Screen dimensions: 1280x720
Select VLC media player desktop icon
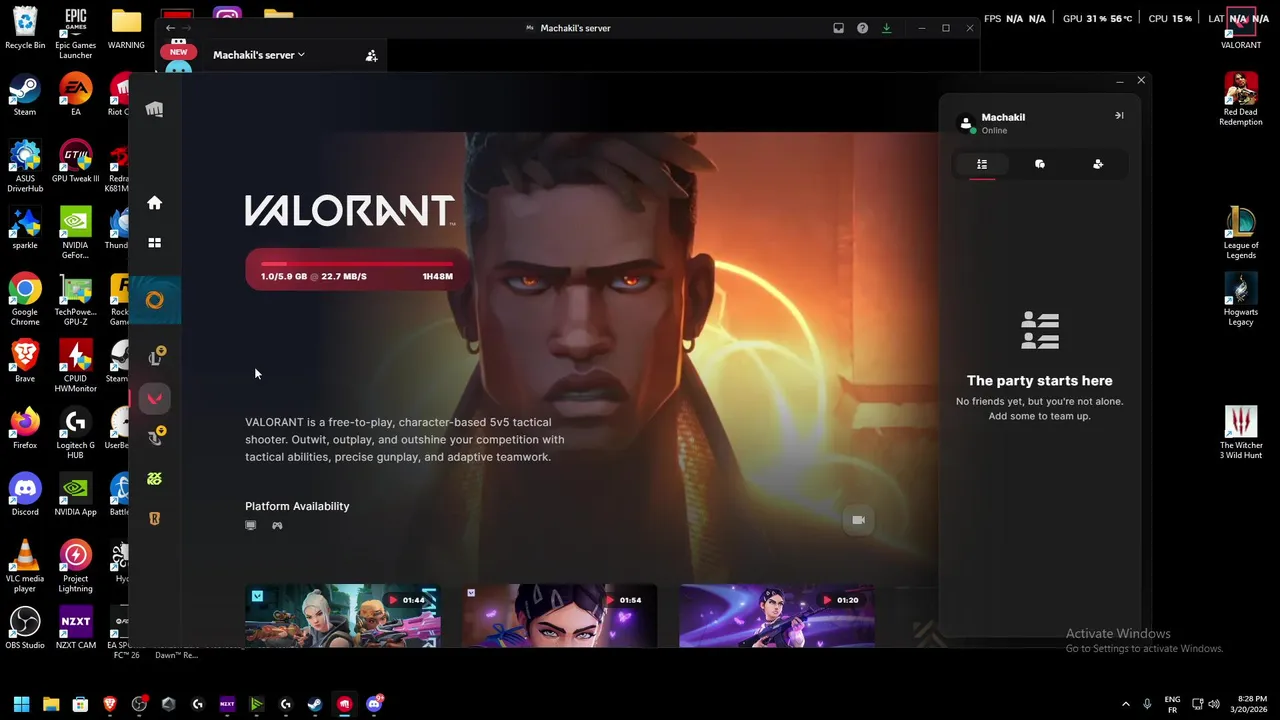[x=25, y=566]
